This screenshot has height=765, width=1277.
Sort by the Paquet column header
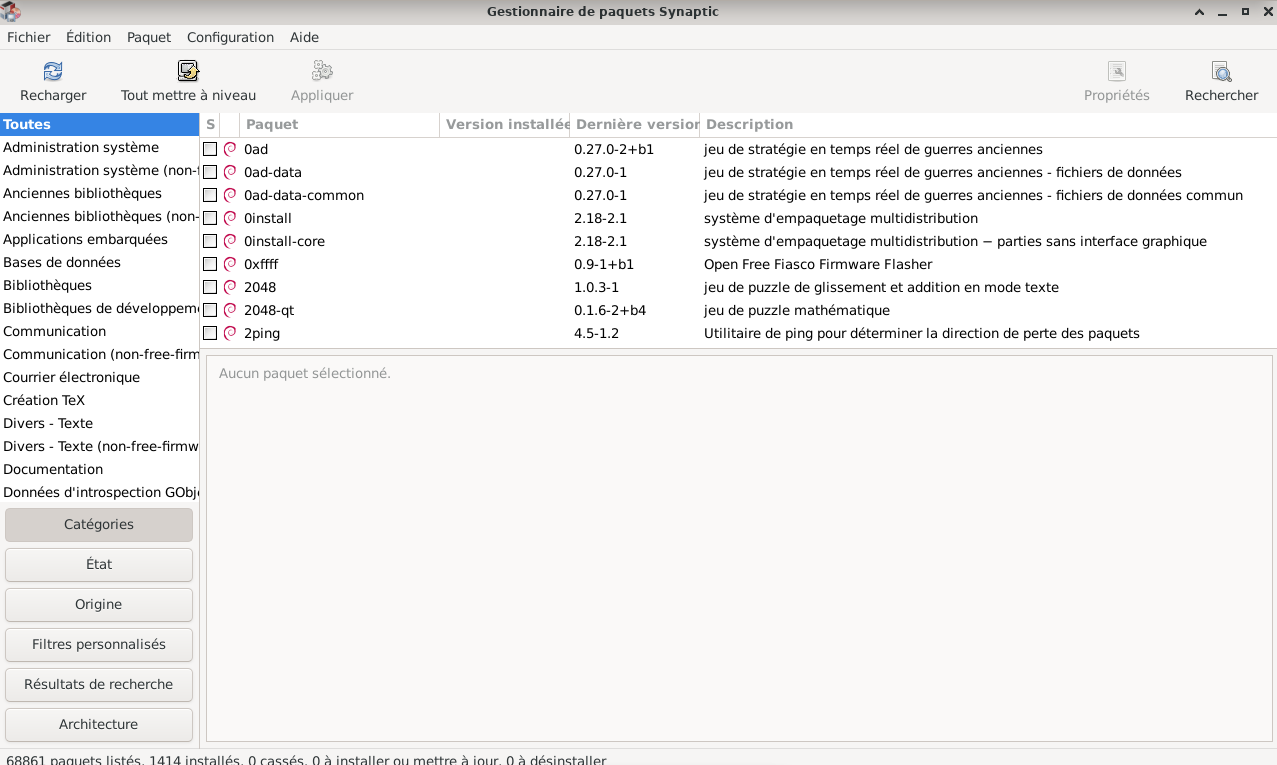point(339,124)
